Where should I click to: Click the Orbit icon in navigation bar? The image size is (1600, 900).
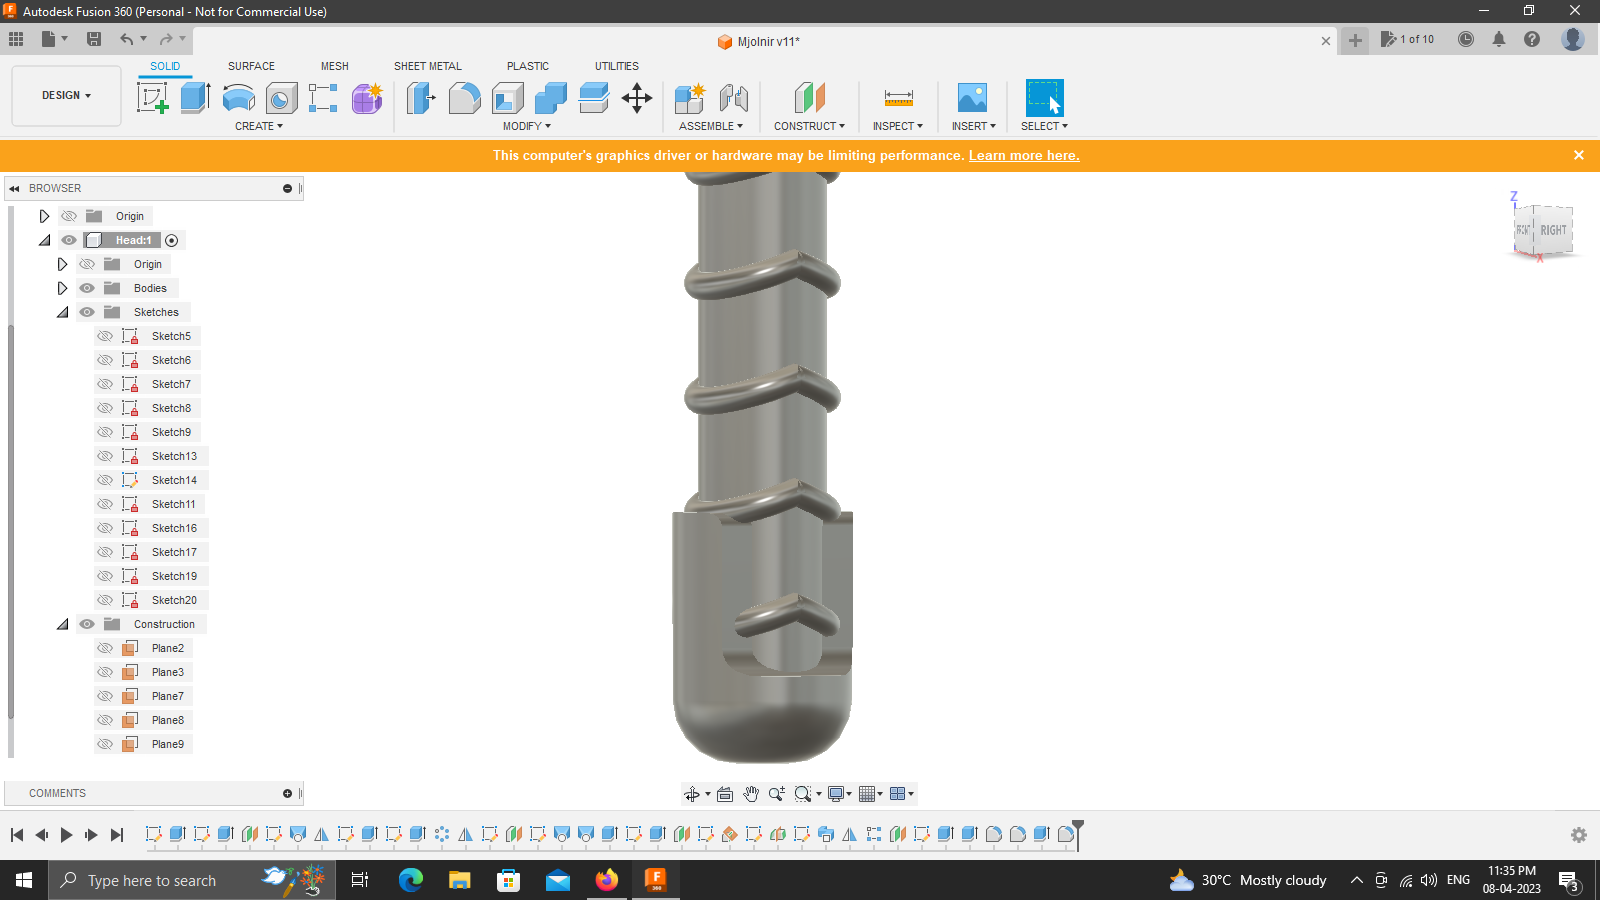click(694, 793)
